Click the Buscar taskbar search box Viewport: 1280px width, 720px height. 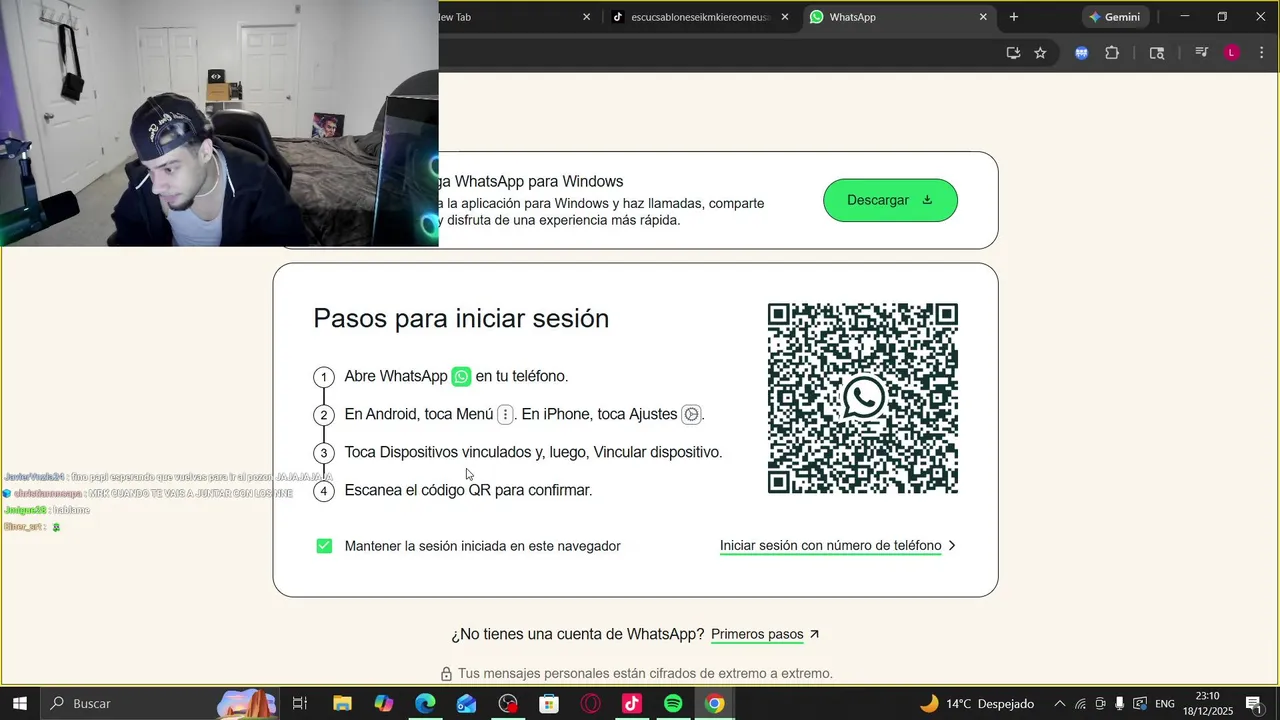(x=160, y=704)
